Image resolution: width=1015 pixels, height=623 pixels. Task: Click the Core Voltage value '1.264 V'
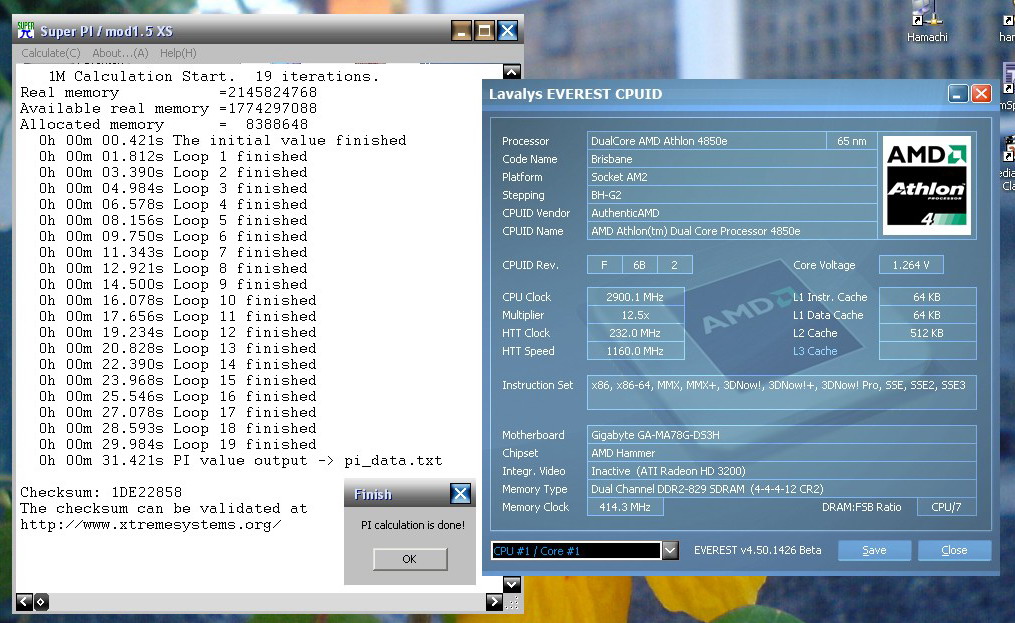[x=911, y=265]
